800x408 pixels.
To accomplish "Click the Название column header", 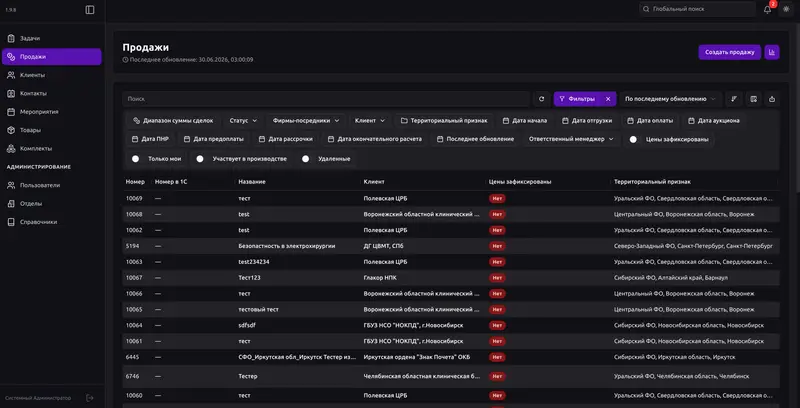I will pyautogui.click(x=252, y=182).
